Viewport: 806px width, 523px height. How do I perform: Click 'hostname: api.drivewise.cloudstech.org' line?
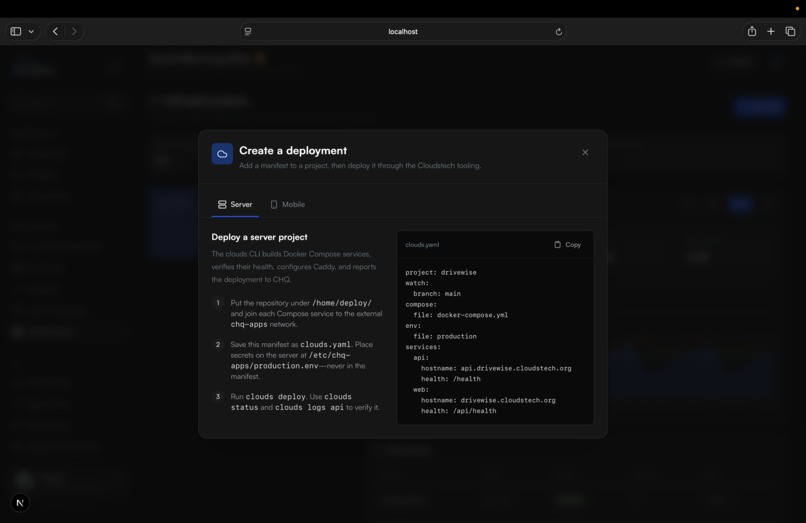[x=496, y=368]
